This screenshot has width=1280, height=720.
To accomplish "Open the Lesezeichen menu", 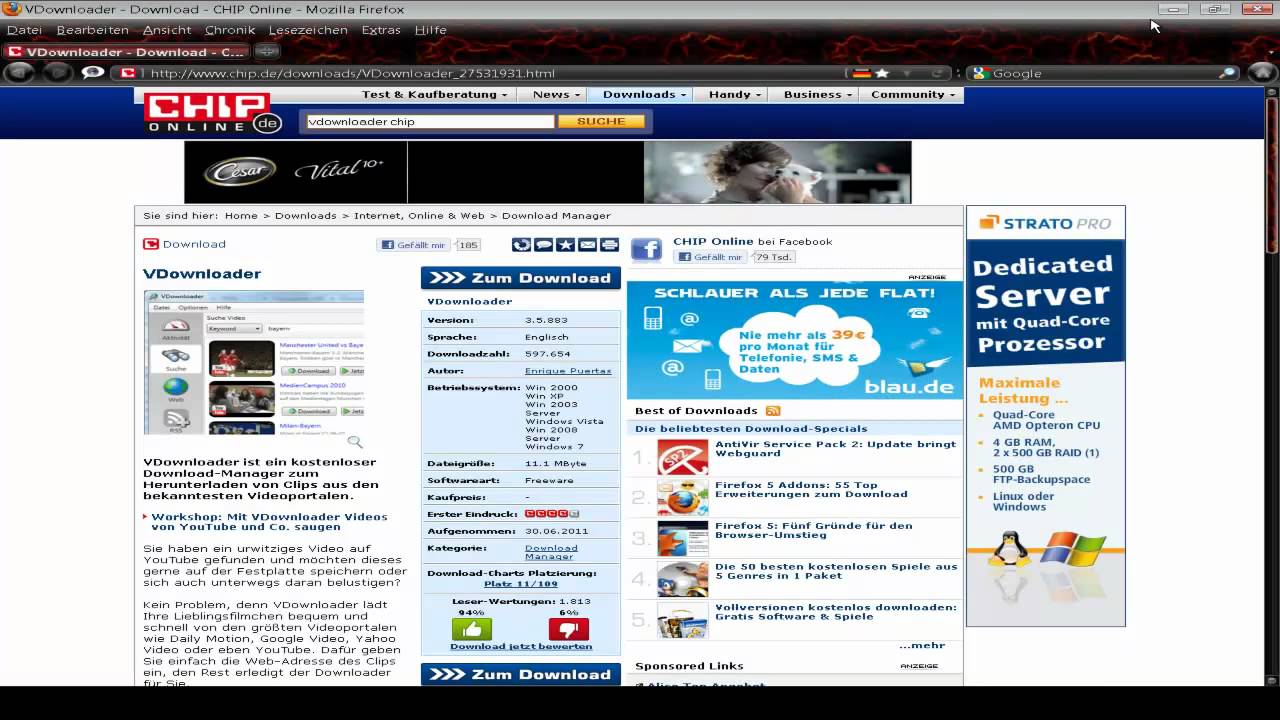I will [x=308, y=30].
